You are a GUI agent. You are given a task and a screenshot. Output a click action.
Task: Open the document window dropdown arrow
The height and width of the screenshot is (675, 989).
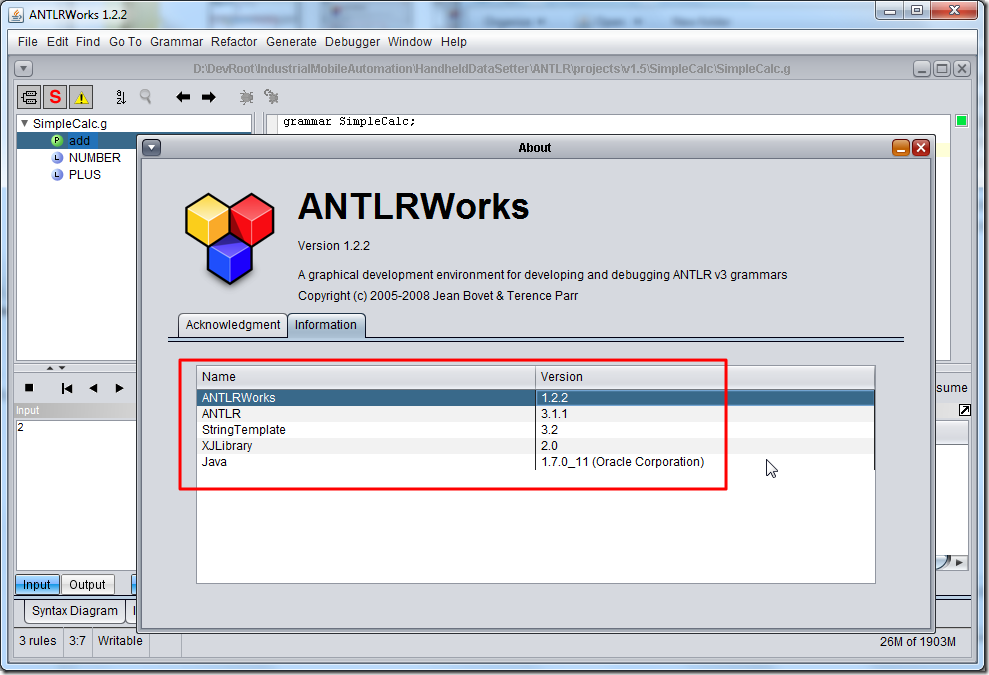click(23, 69)
